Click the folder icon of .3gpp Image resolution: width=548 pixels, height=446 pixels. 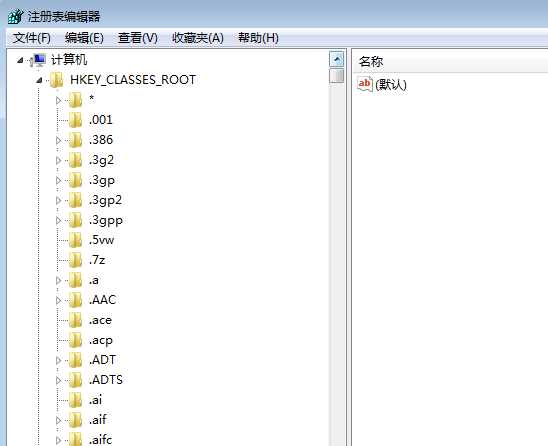coord(75,220)
